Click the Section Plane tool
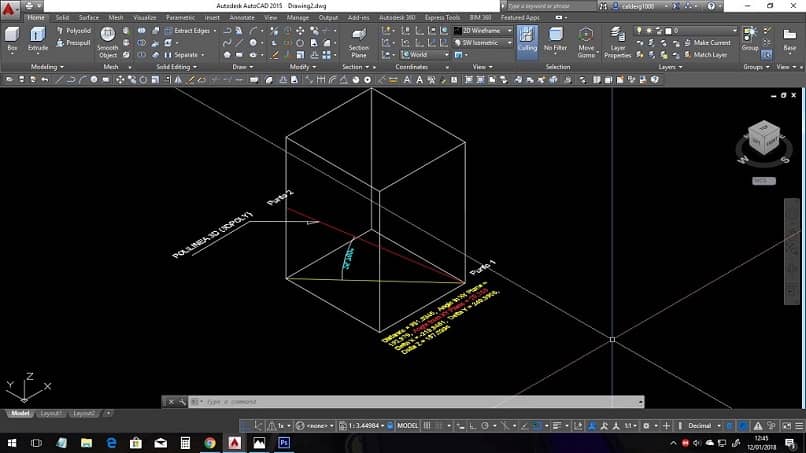The height and width of the screenshot is (453, 806). [359, 42]
